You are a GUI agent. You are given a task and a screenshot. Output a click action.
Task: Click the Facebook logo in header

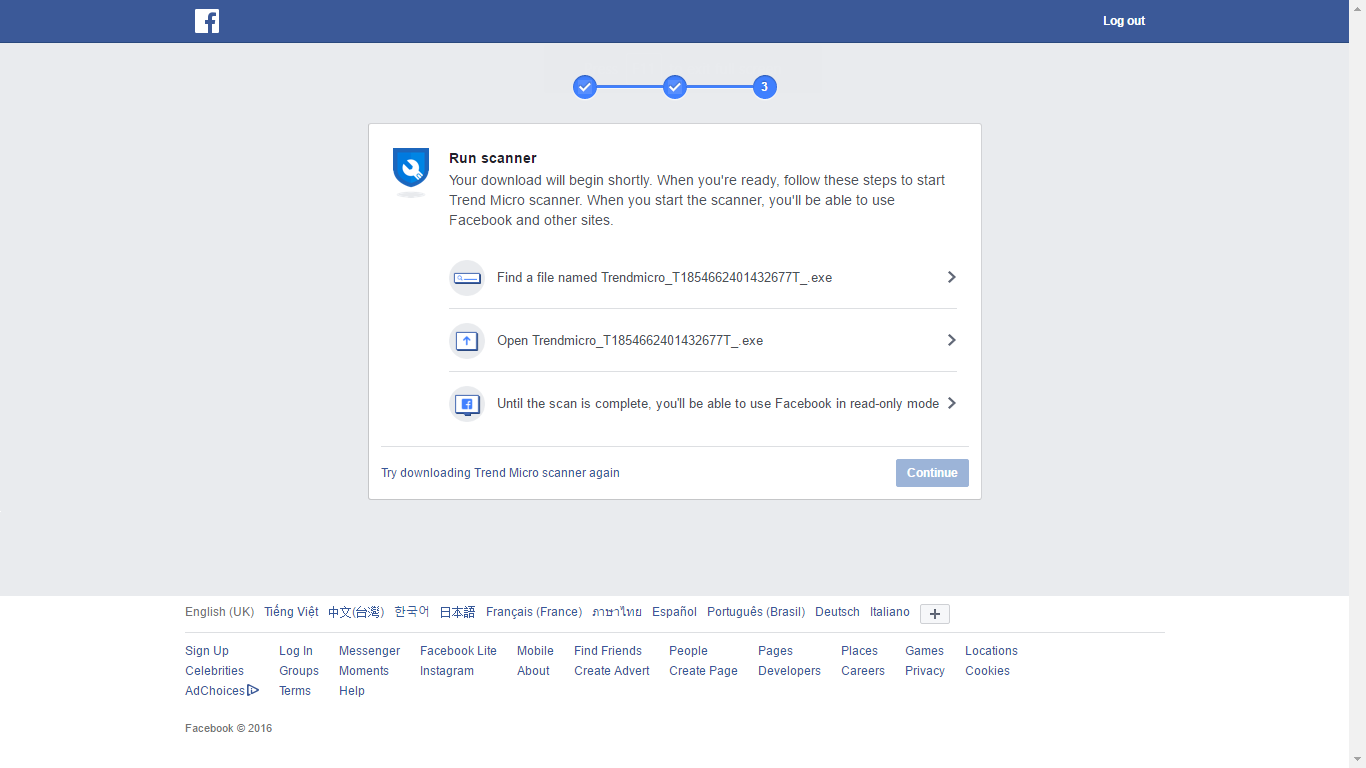pyautogui.click(x=207, y=21)
